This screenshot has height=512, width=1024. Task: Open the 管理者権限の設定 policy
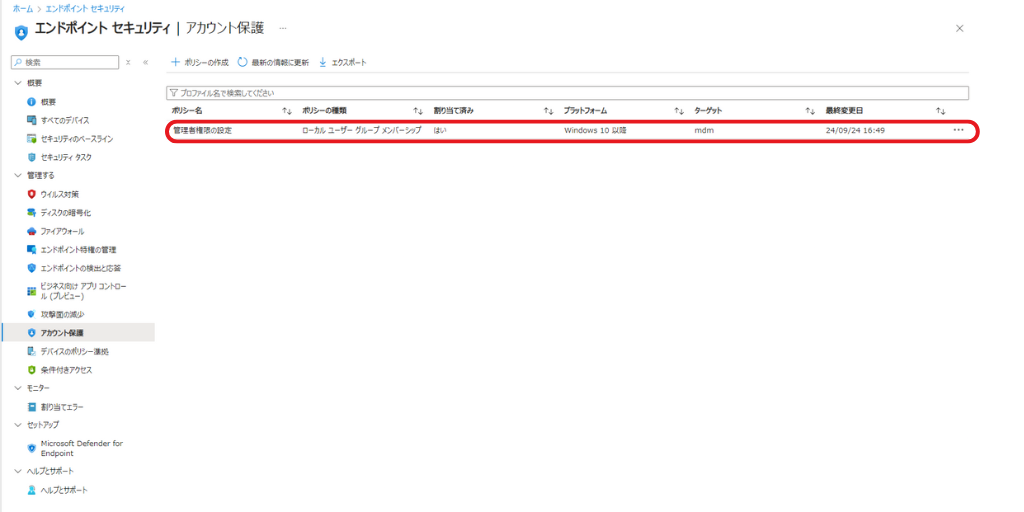point(202,130)
